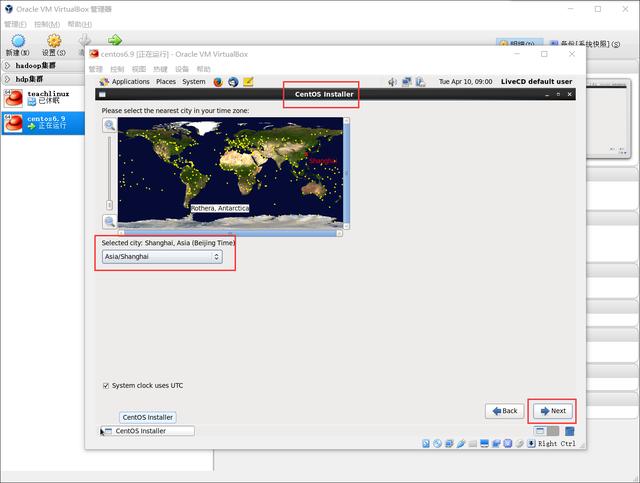640x483 pixels.
Task: Open Places menu in GNOME panel
Action: [x=166, y=82]
